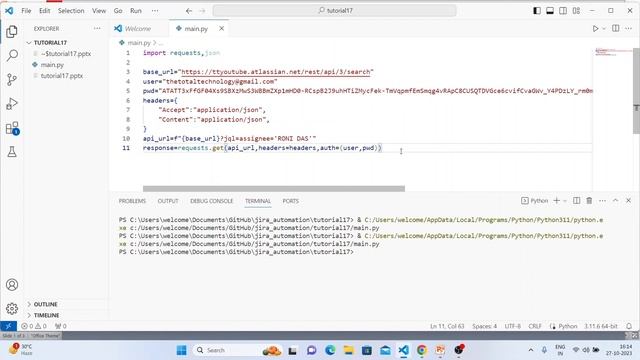Open tutorial17.pptx in the Explorer
The width and height of the screenshot is (640, 360).
pos(62,76)
